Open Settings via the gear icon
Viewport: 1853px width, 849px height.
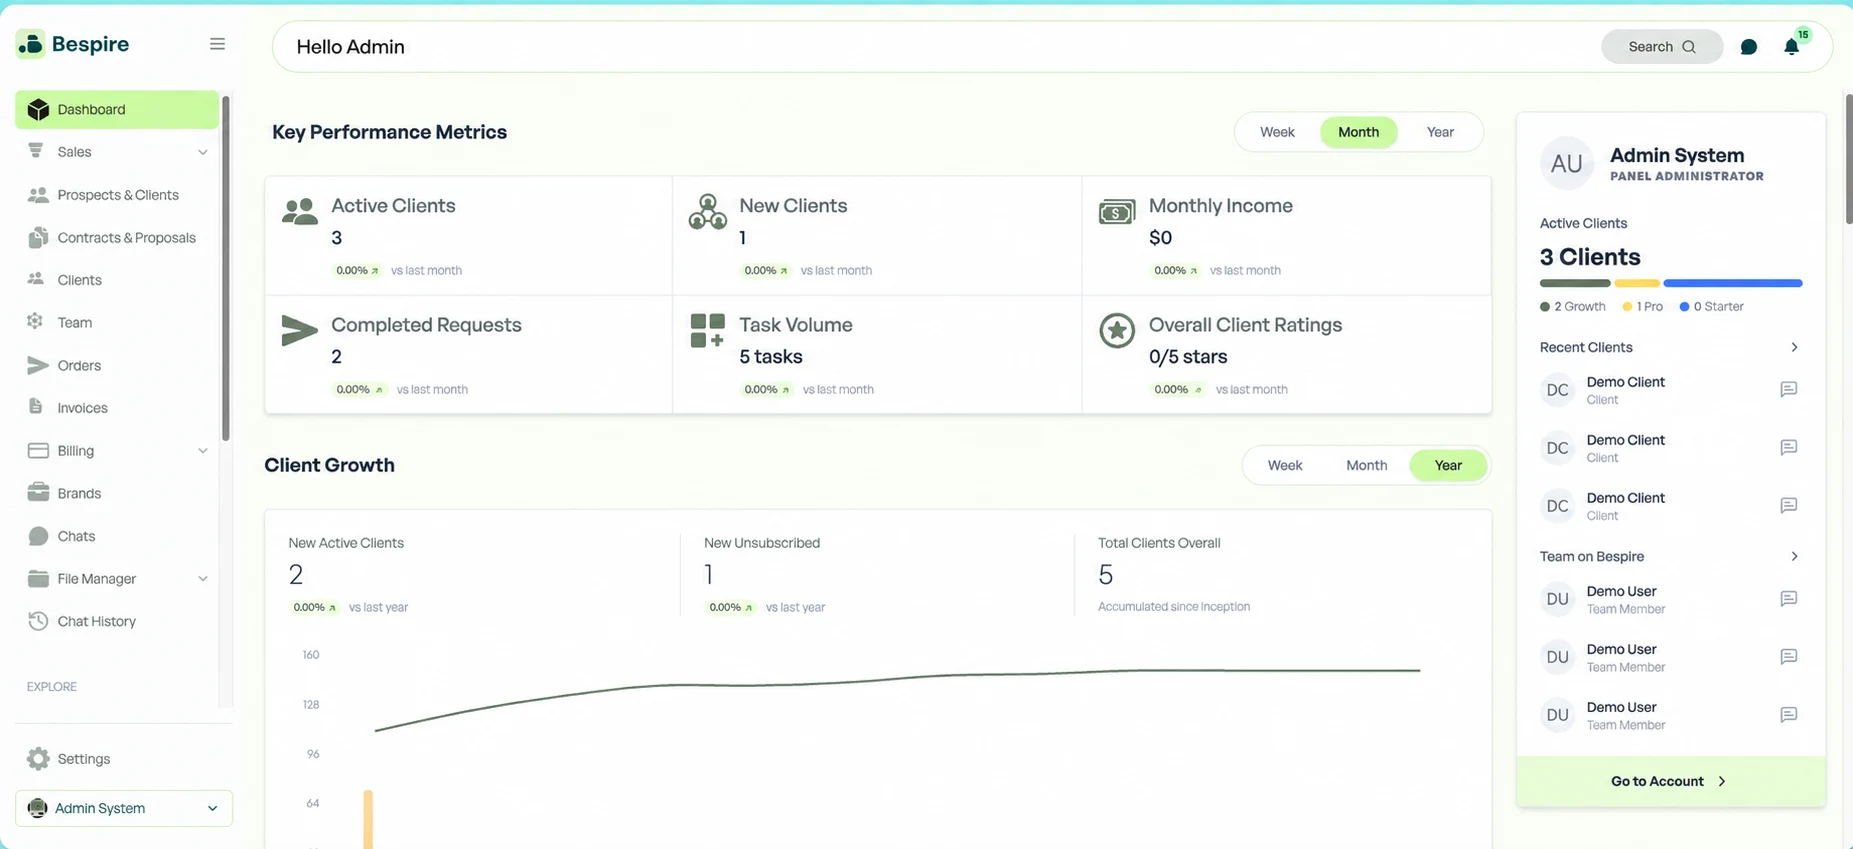click(38, 759)
